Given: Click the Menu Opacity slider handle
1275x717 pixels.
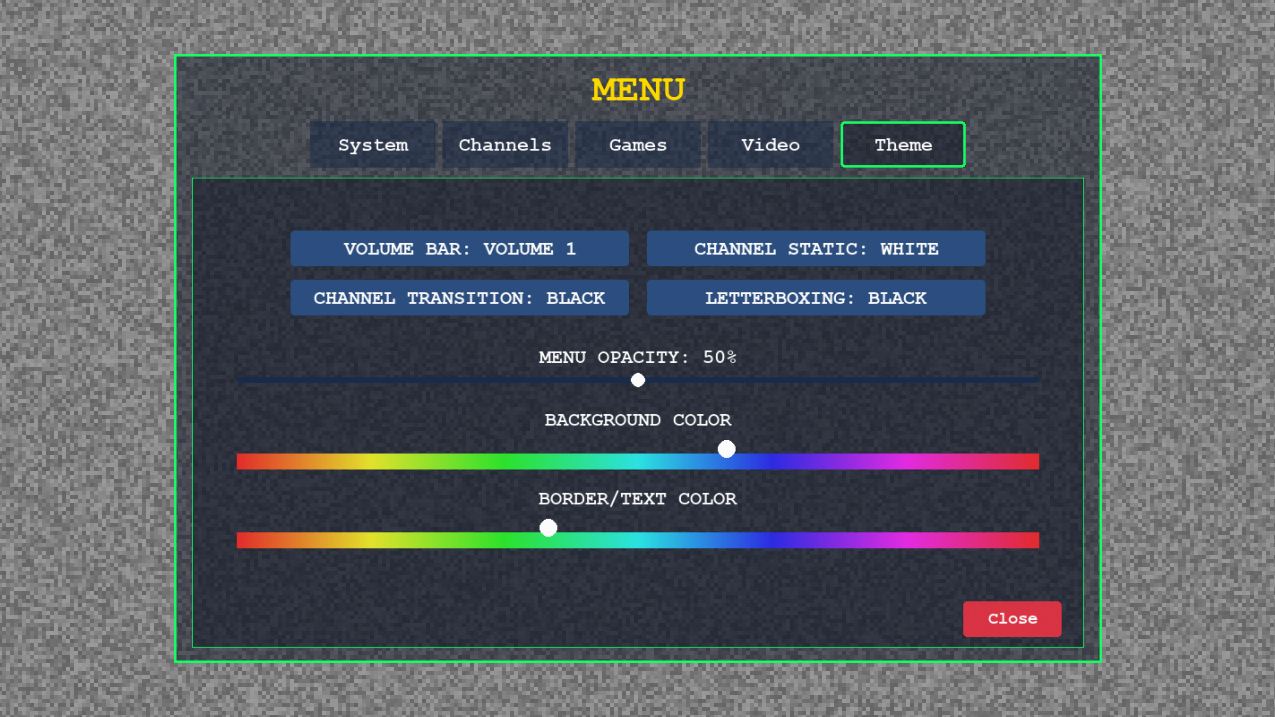Looking at the screenshot, I should point(638,380).
